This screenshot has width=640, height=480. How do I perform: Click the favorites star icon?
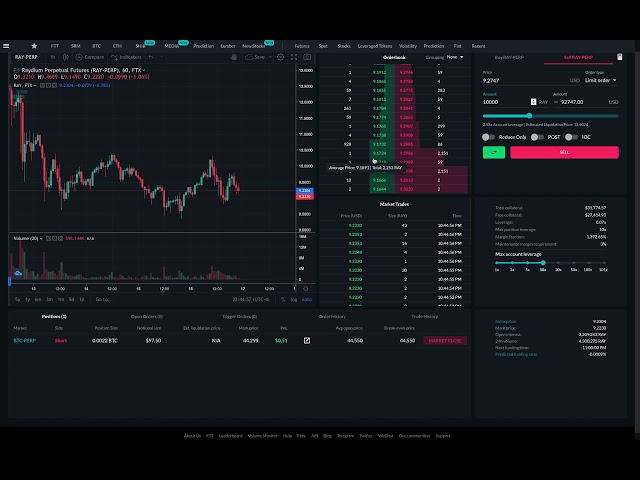point(34,46)
